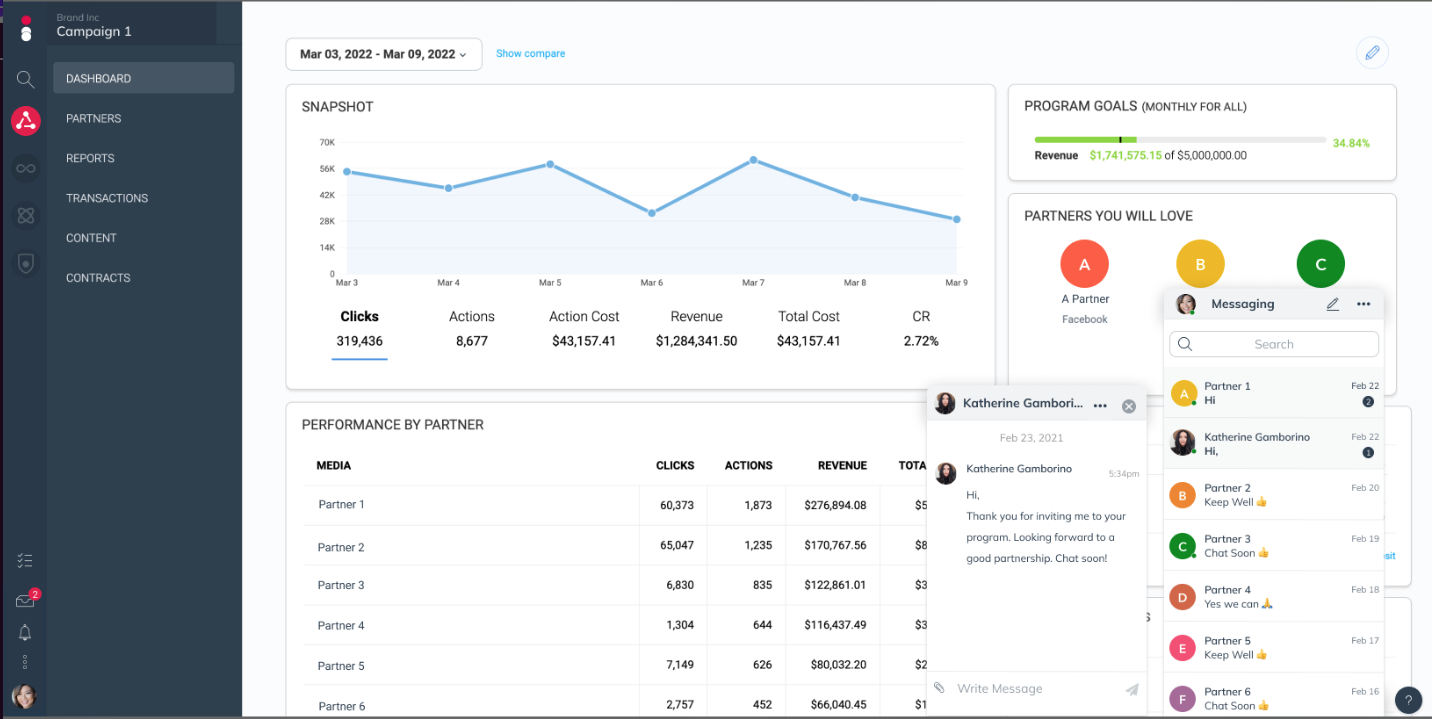Select the Revenue metric tab in Snapshot
The width and height of the screenshot is (1432, 719).
(x=696, y=328)
